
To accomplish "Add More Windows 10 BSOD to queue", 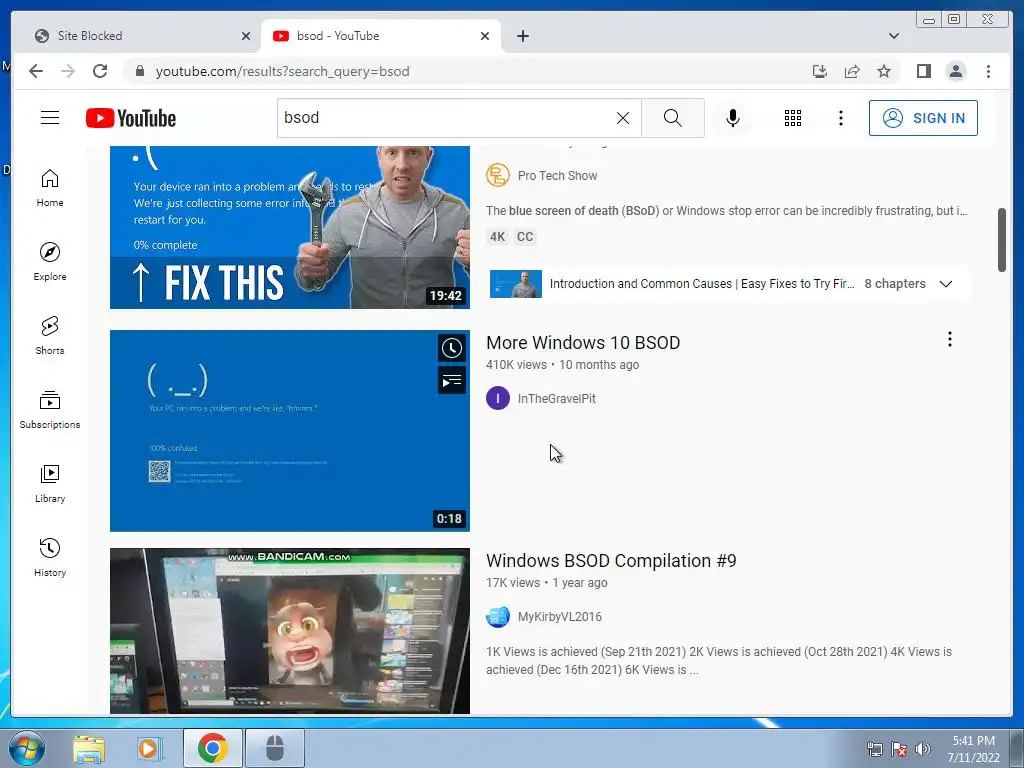I will point(451,381).
